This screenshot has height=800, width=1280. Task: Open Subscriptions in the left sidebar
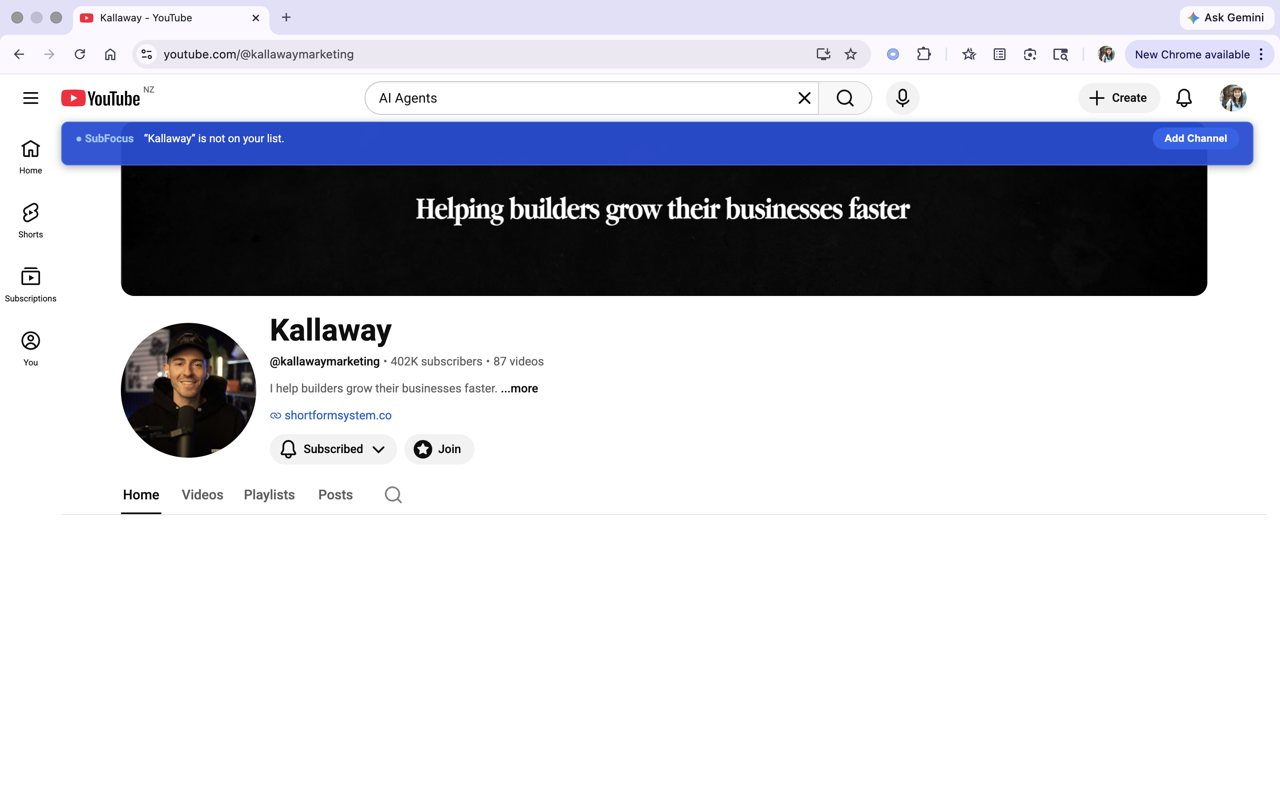click(x=31, y=285)
